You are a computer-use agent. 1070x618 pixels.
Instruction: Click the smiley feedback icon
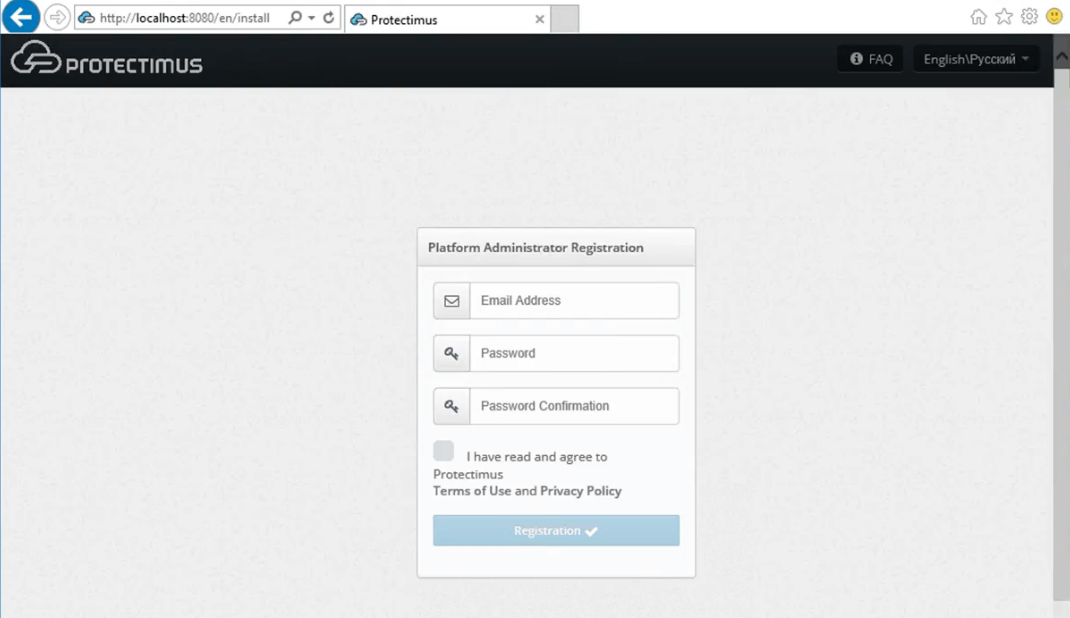pos(1054,16)
